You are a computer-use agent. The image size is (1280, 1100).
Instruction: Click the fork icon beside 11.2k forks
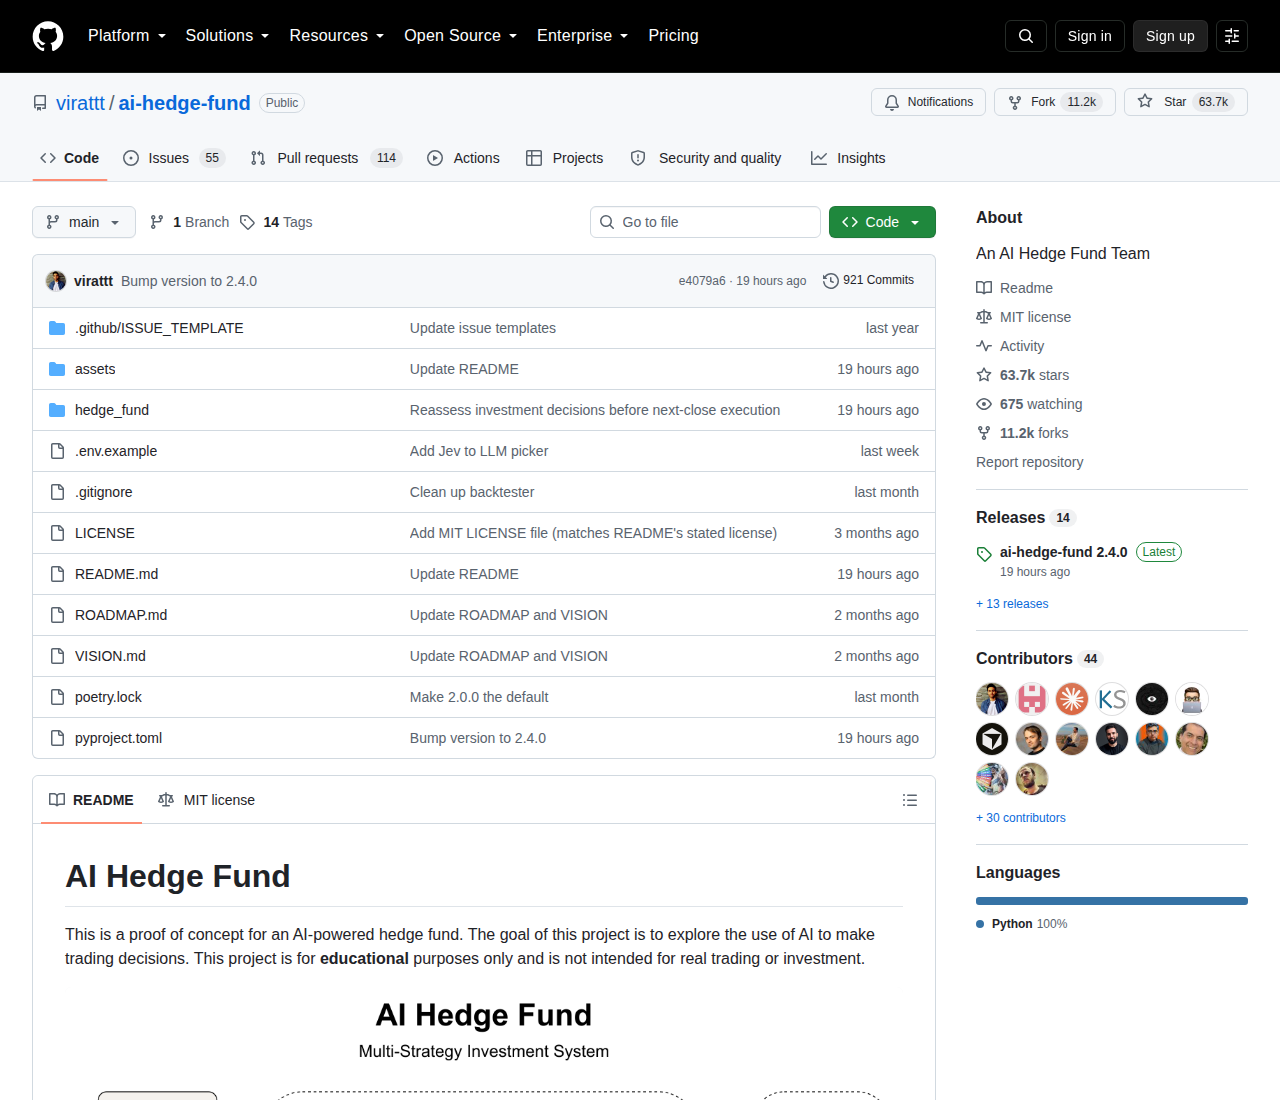984,433
